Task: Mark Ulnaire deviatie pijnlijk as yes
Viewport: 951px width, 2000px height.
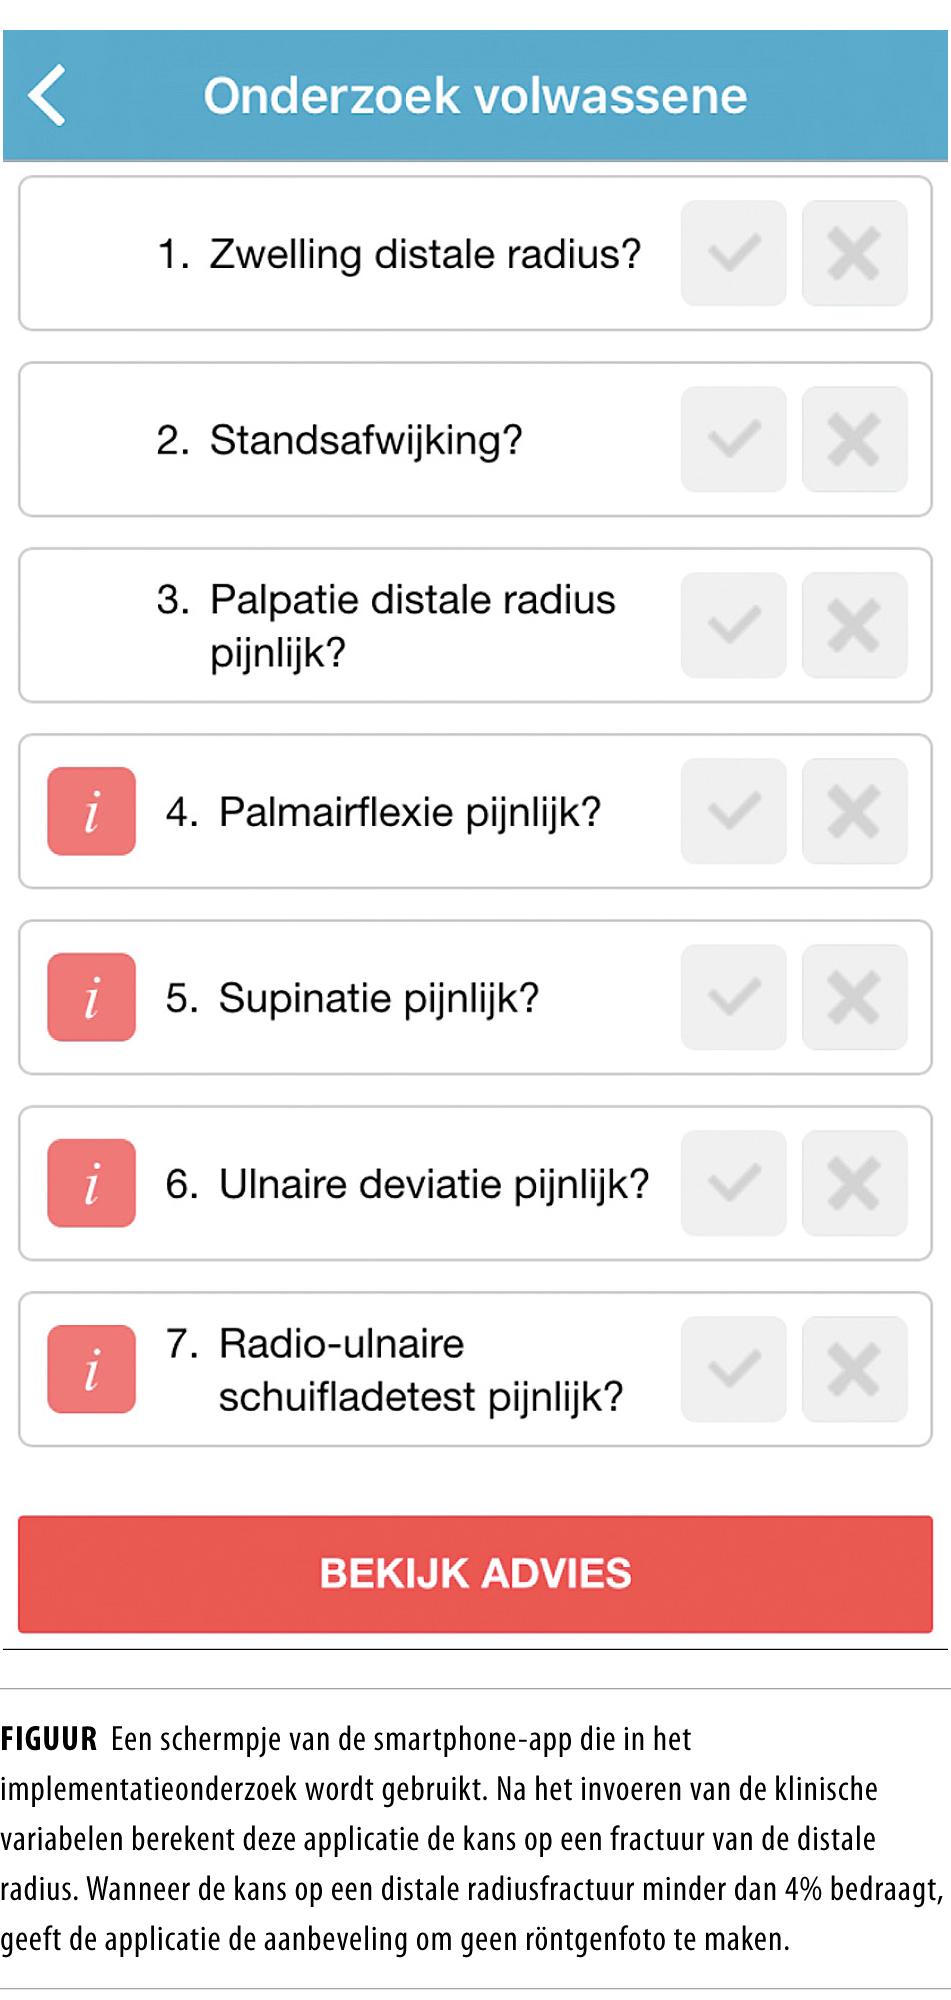Action: 733,1183
